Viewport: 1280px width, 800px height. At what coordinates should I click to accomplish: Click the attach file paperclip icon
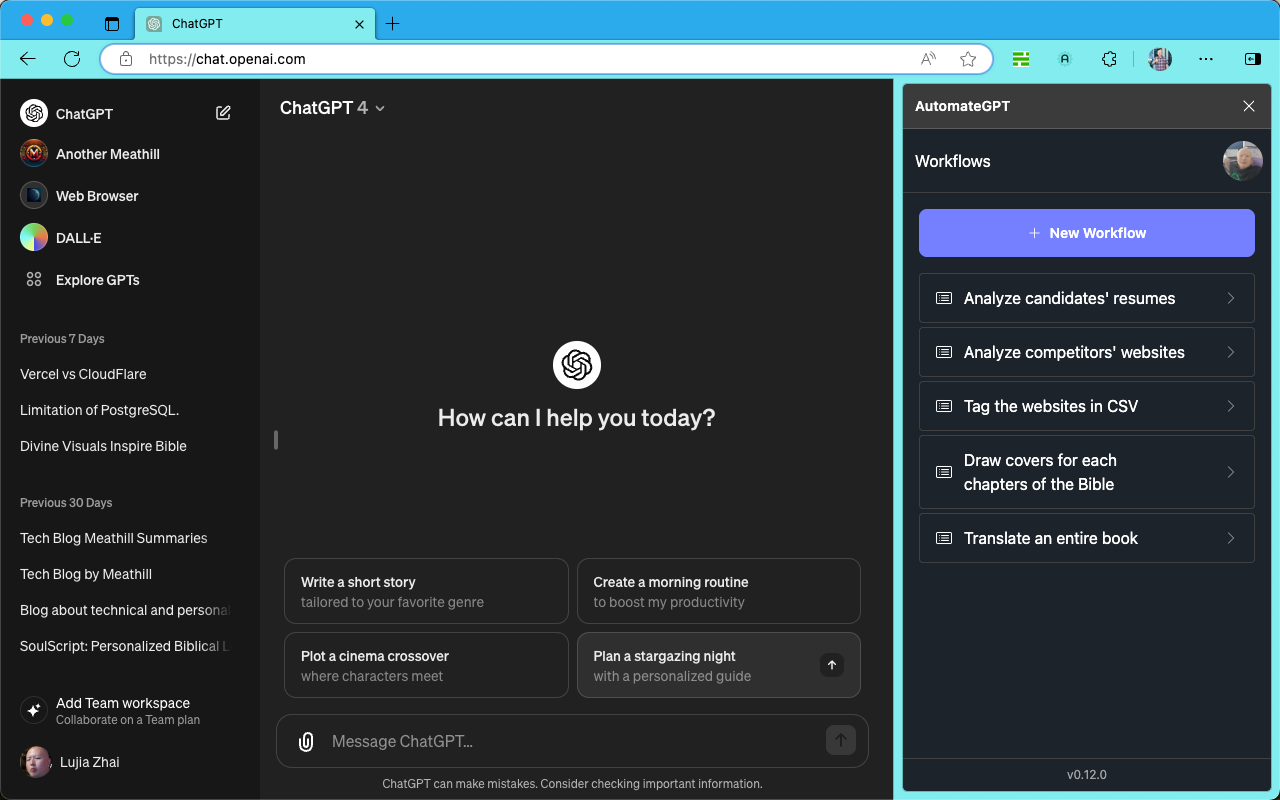coord(306,741)
